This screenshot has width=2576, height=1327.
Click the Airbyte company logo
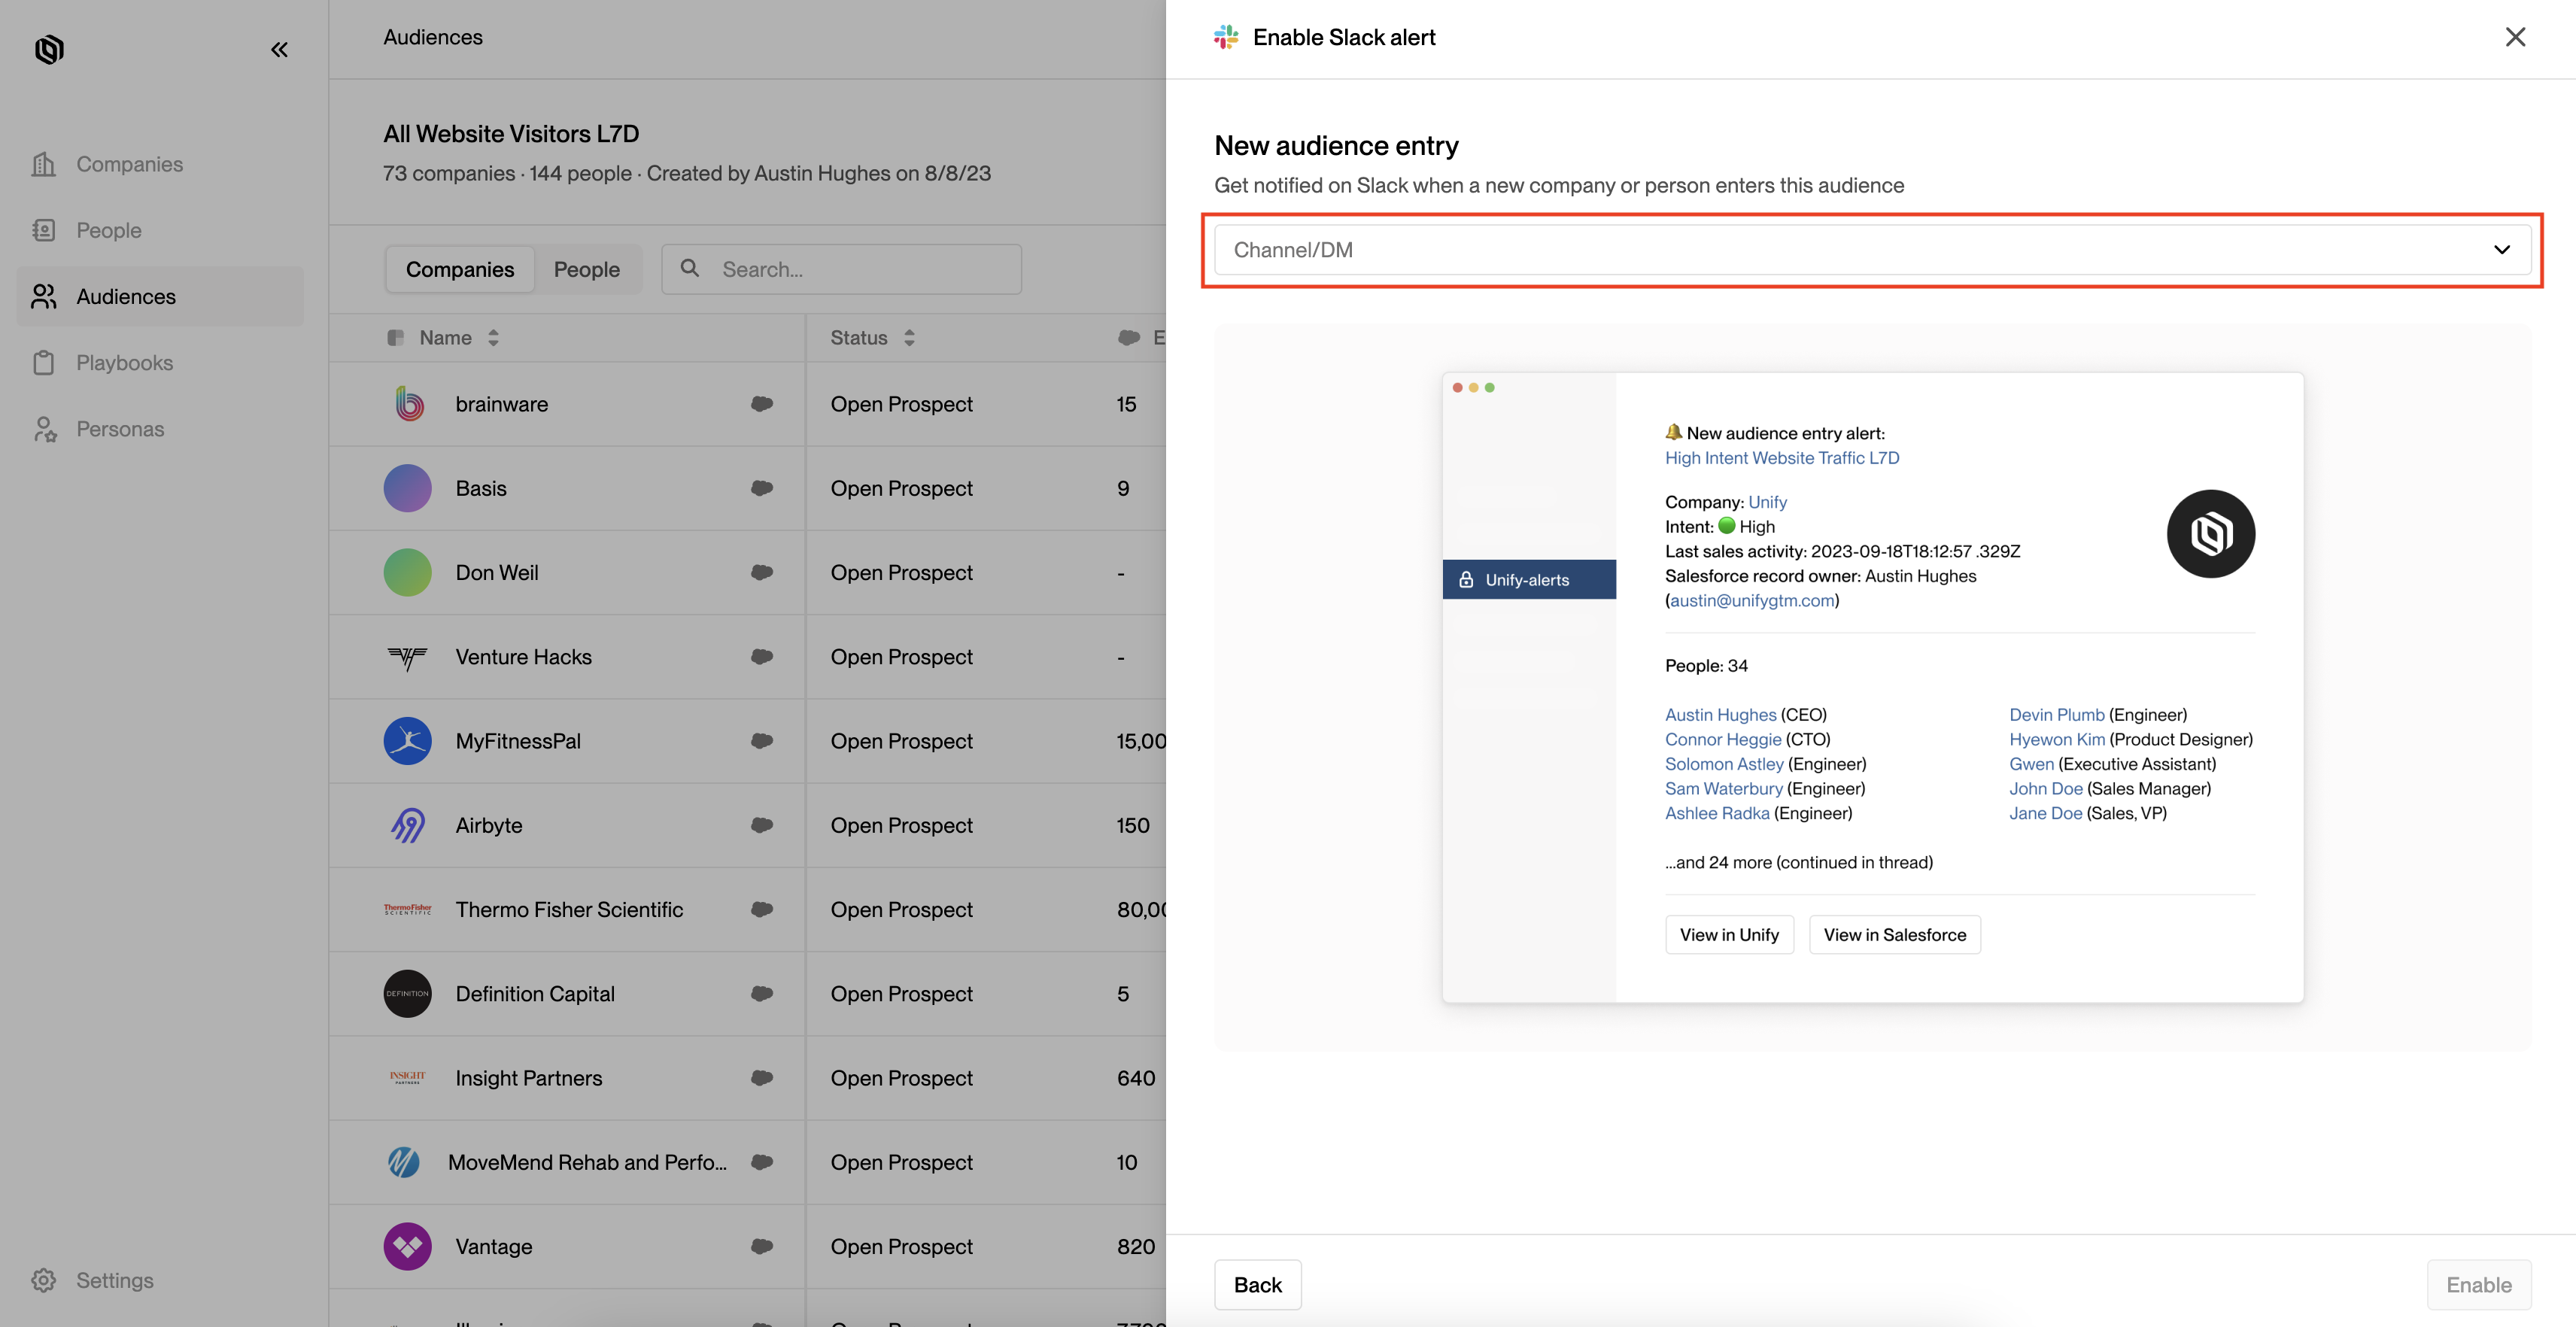407,825
